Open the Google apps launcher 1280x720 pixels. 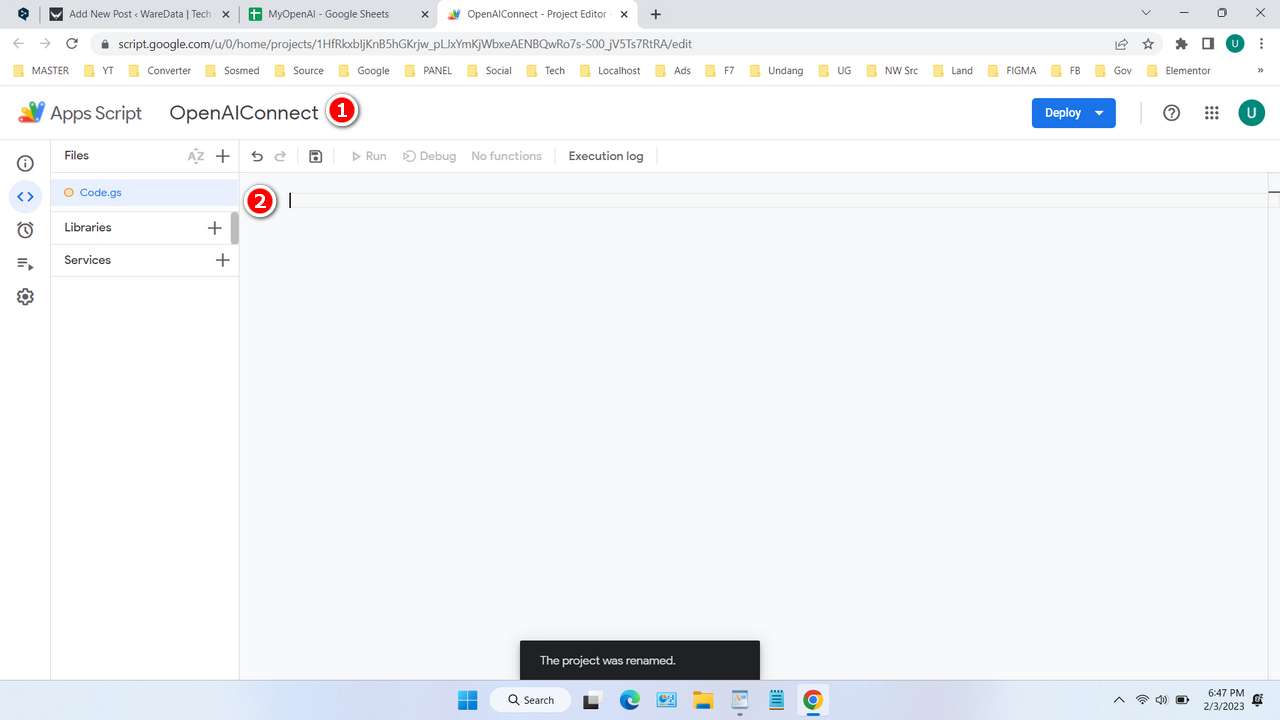pyautogui.click(x=1211, y=113)
